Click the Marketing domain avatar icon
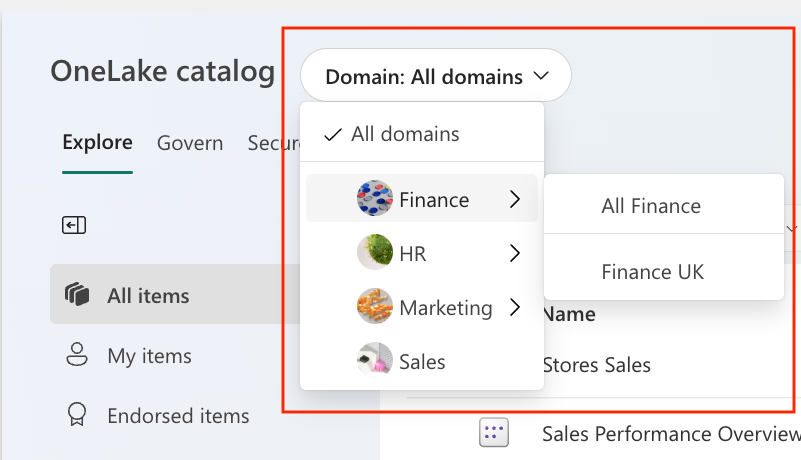The width and height of the screenshot is (801, 460). tap(375, 307)
